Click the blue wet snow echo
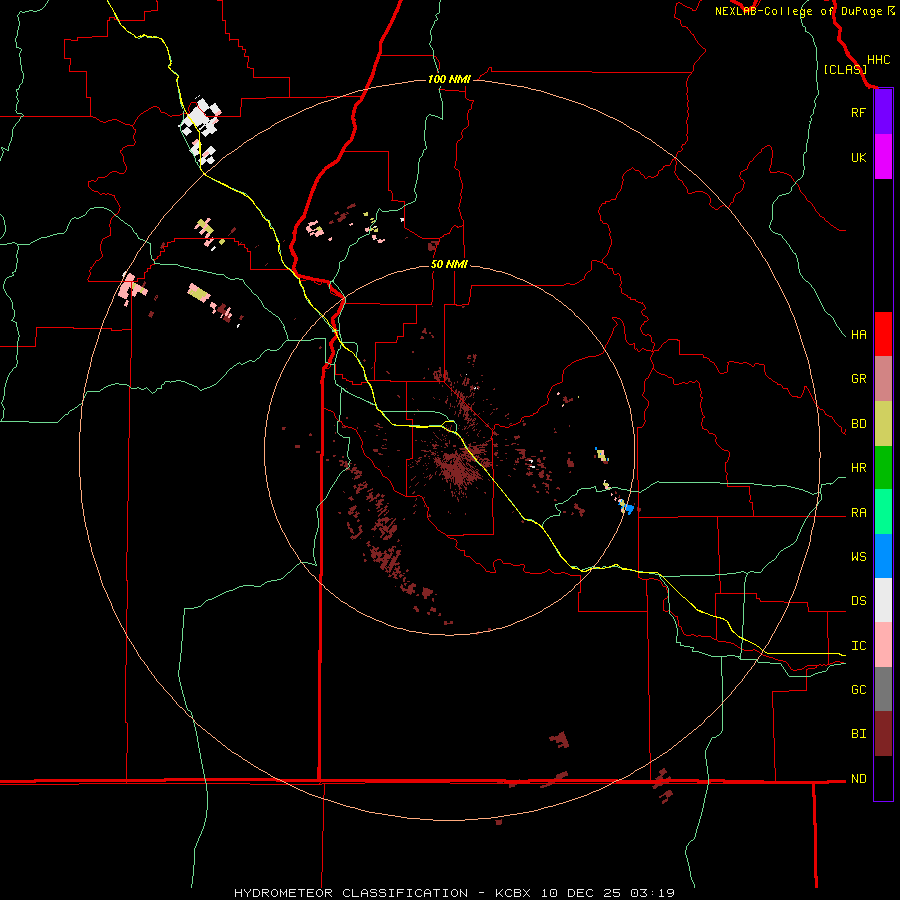Screen dimensions: 900x900 point(628,509)
